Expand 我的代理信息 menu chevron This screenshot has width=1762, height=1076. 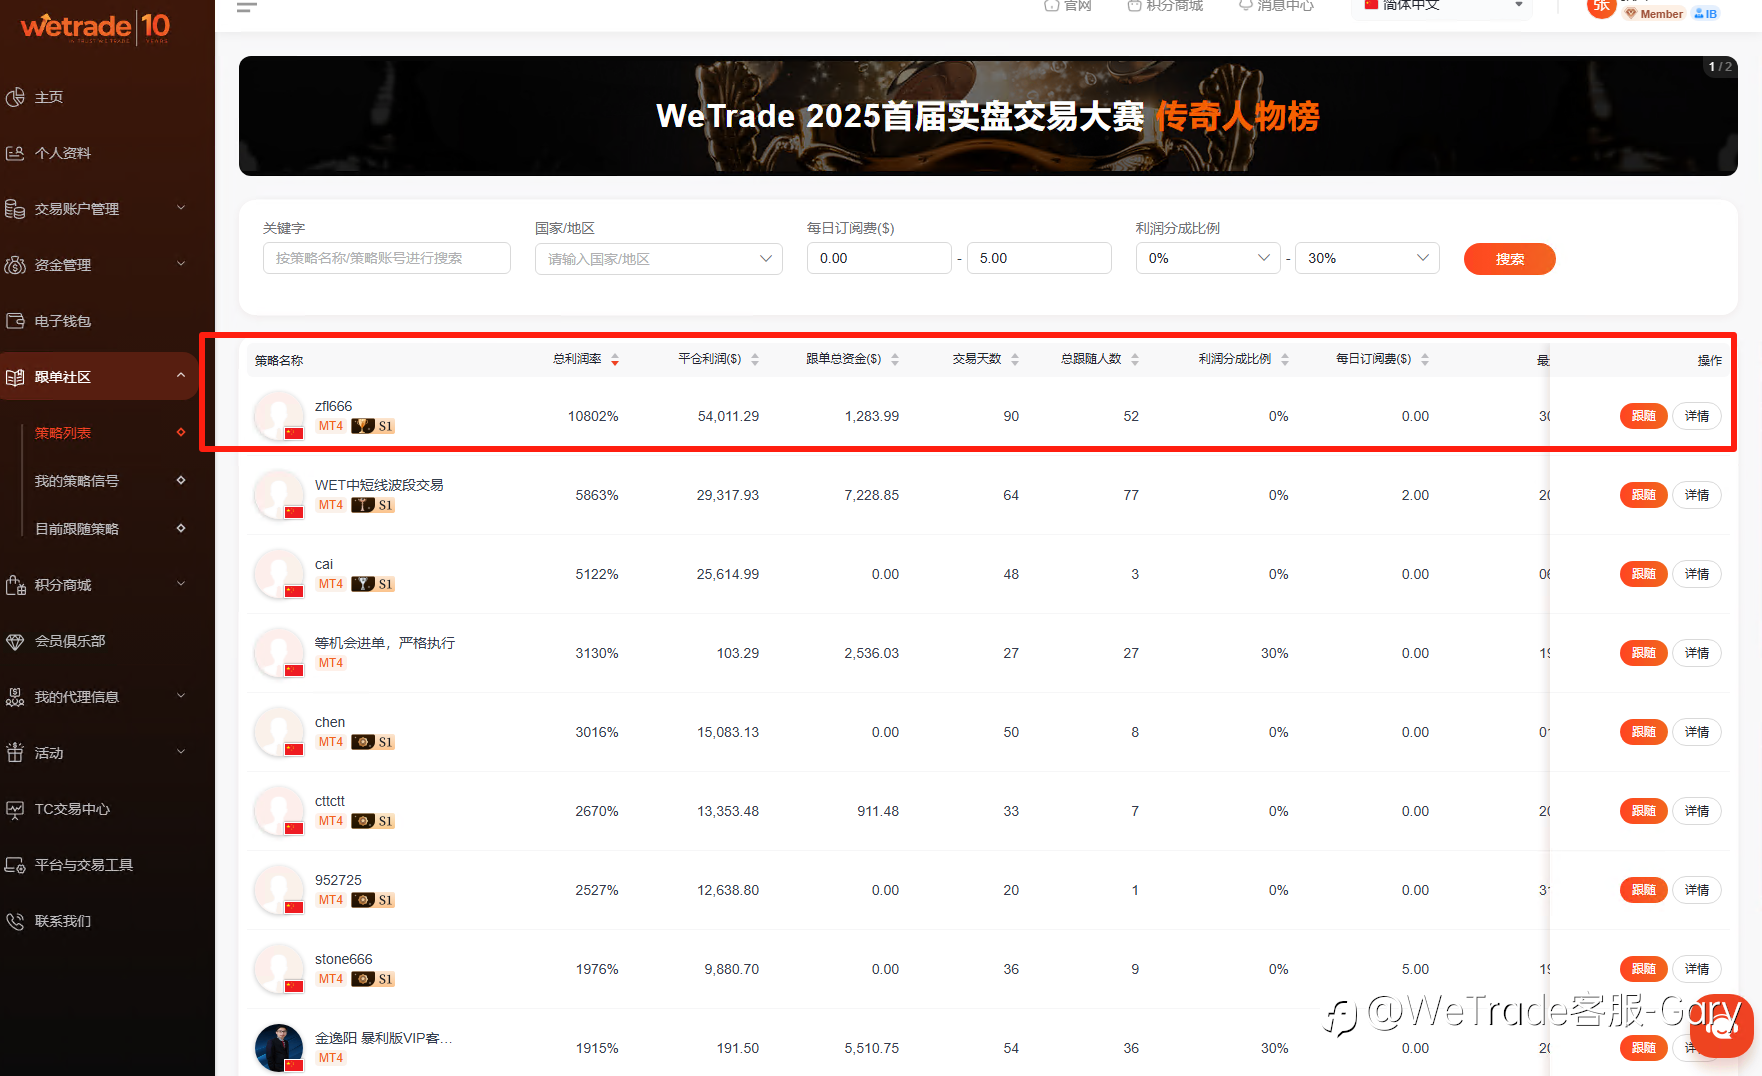point(181,696)
